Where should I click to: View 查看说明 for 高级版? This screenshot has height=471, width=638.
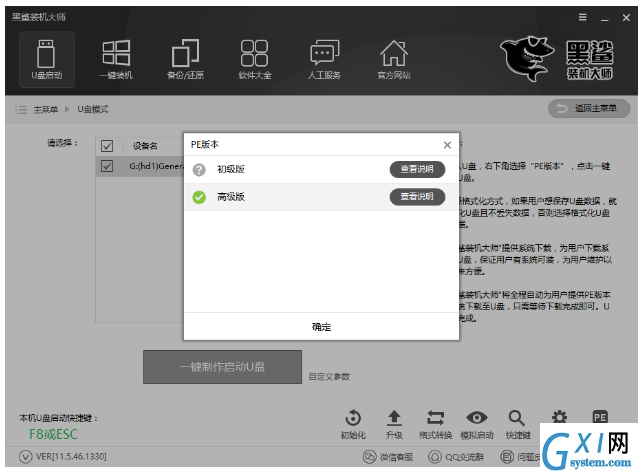417,197
